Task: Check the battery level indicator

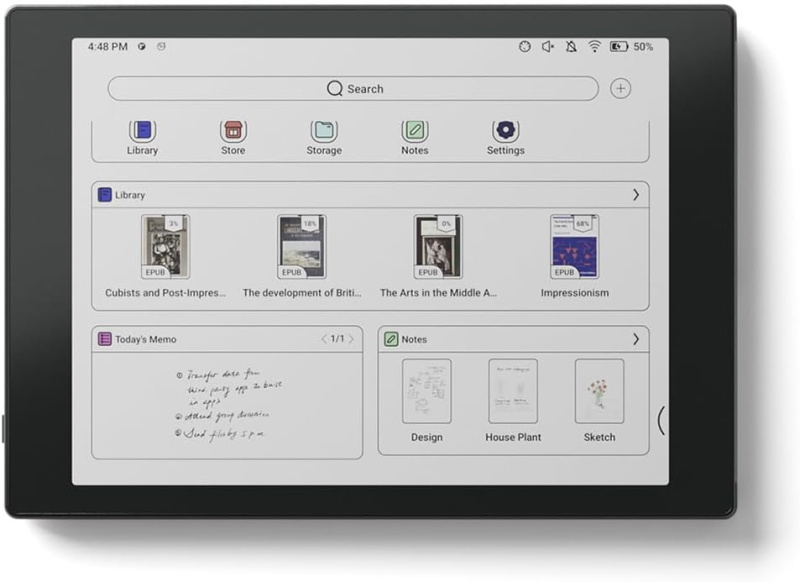Action: (618, 46)
